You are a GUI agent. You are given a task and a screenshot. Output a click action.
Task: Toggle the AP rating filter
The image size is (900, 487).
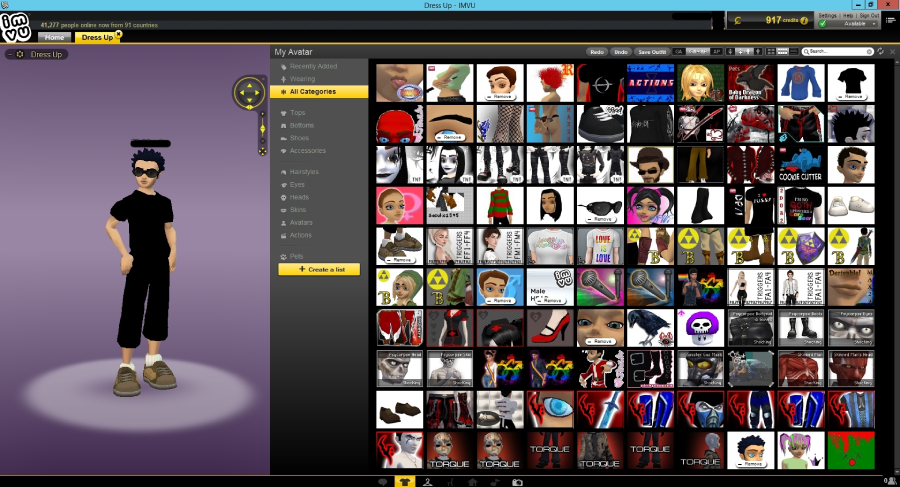pos(716,52)
